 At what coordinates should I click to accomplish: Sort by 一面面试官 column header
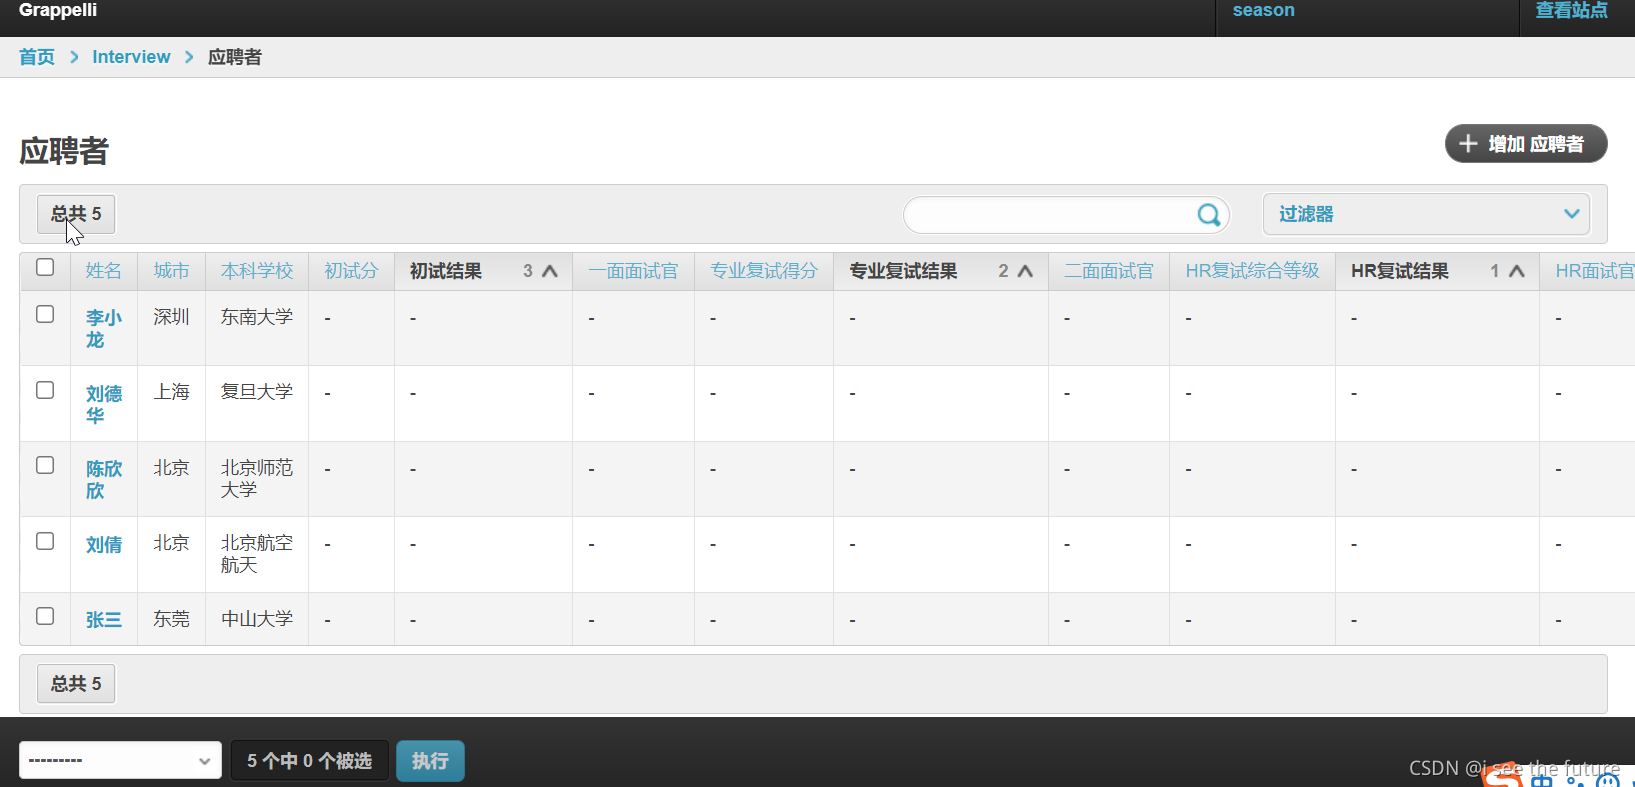click(x=633, y=271)
